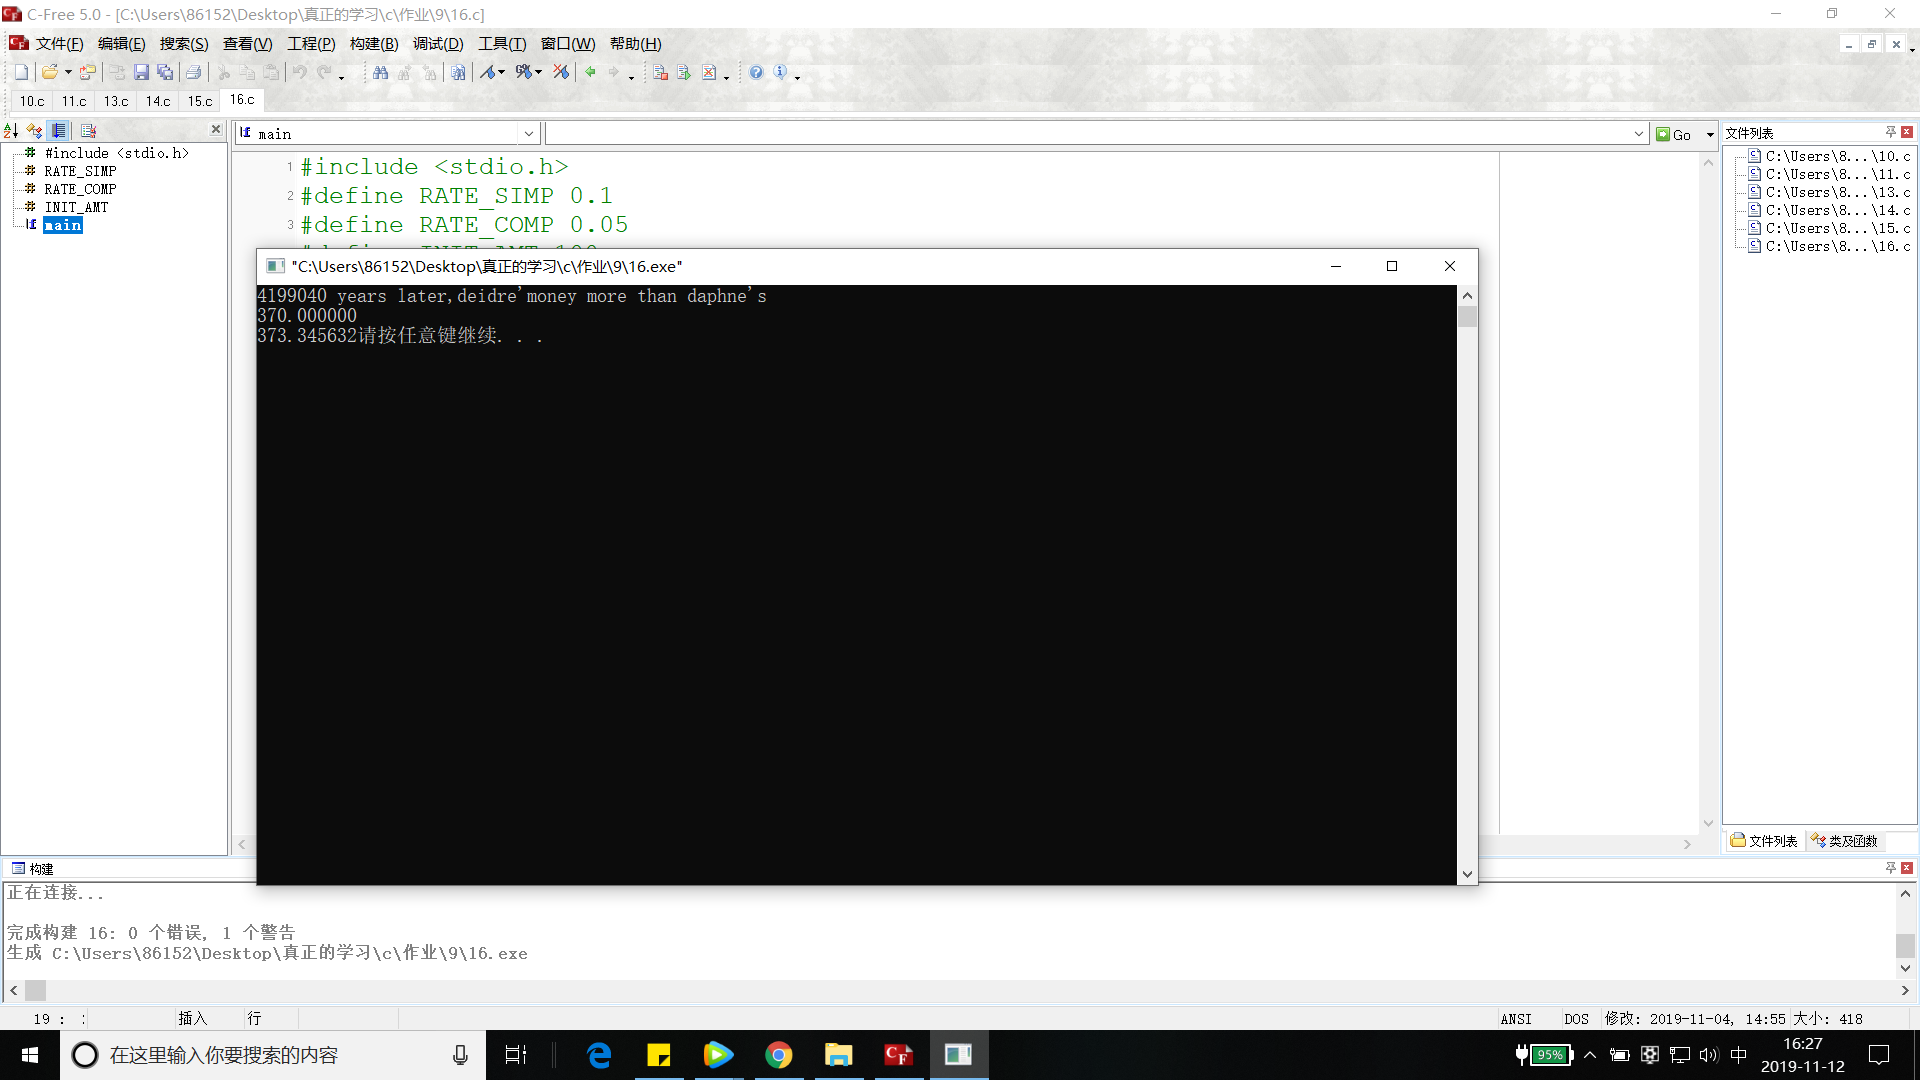
Task: Click the Help question mark icon
Action: coord(756,72)
